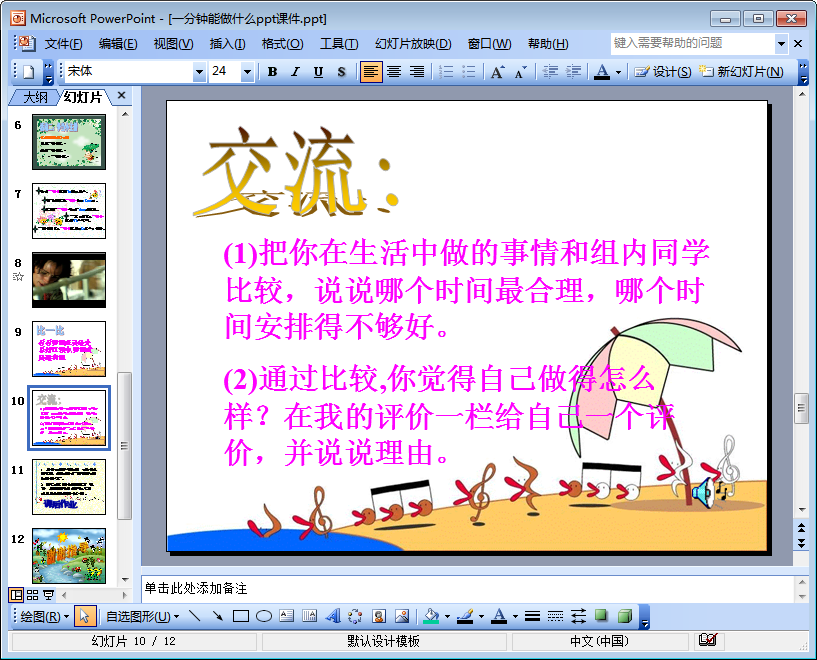Open font color dropdown in formatting toolbar
The image size is (817, 660).
click(618, 72)
